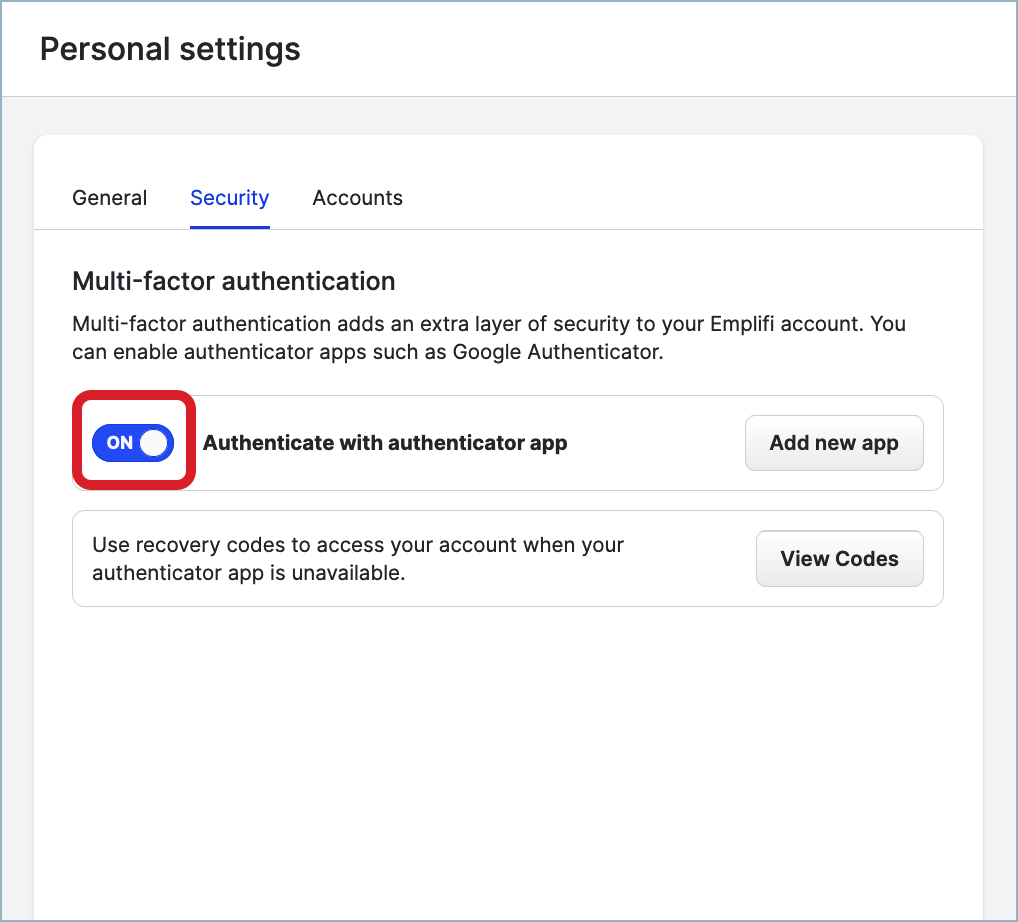Click the Multi-factor authentication heading
Image resolution: width=1018 pixels, height=922 pixels.
tap(233, 281)
